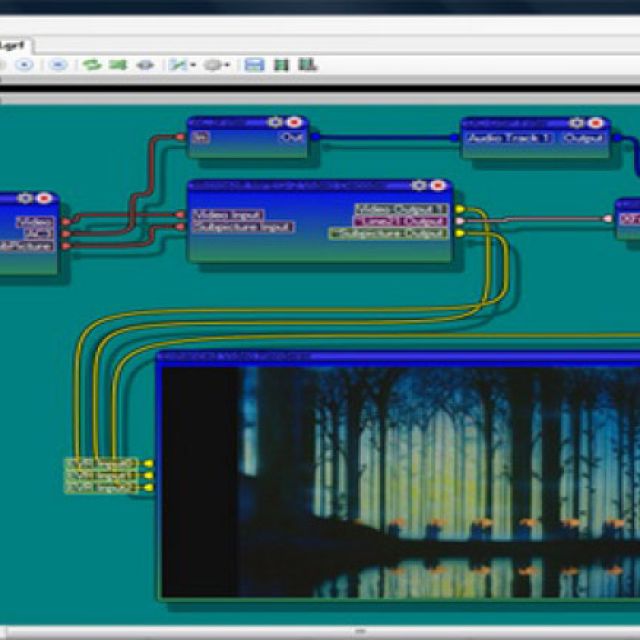Click the gear on the Video Input decoder node
The width and height of the screenshot is (640, 640).
point(418,185)
